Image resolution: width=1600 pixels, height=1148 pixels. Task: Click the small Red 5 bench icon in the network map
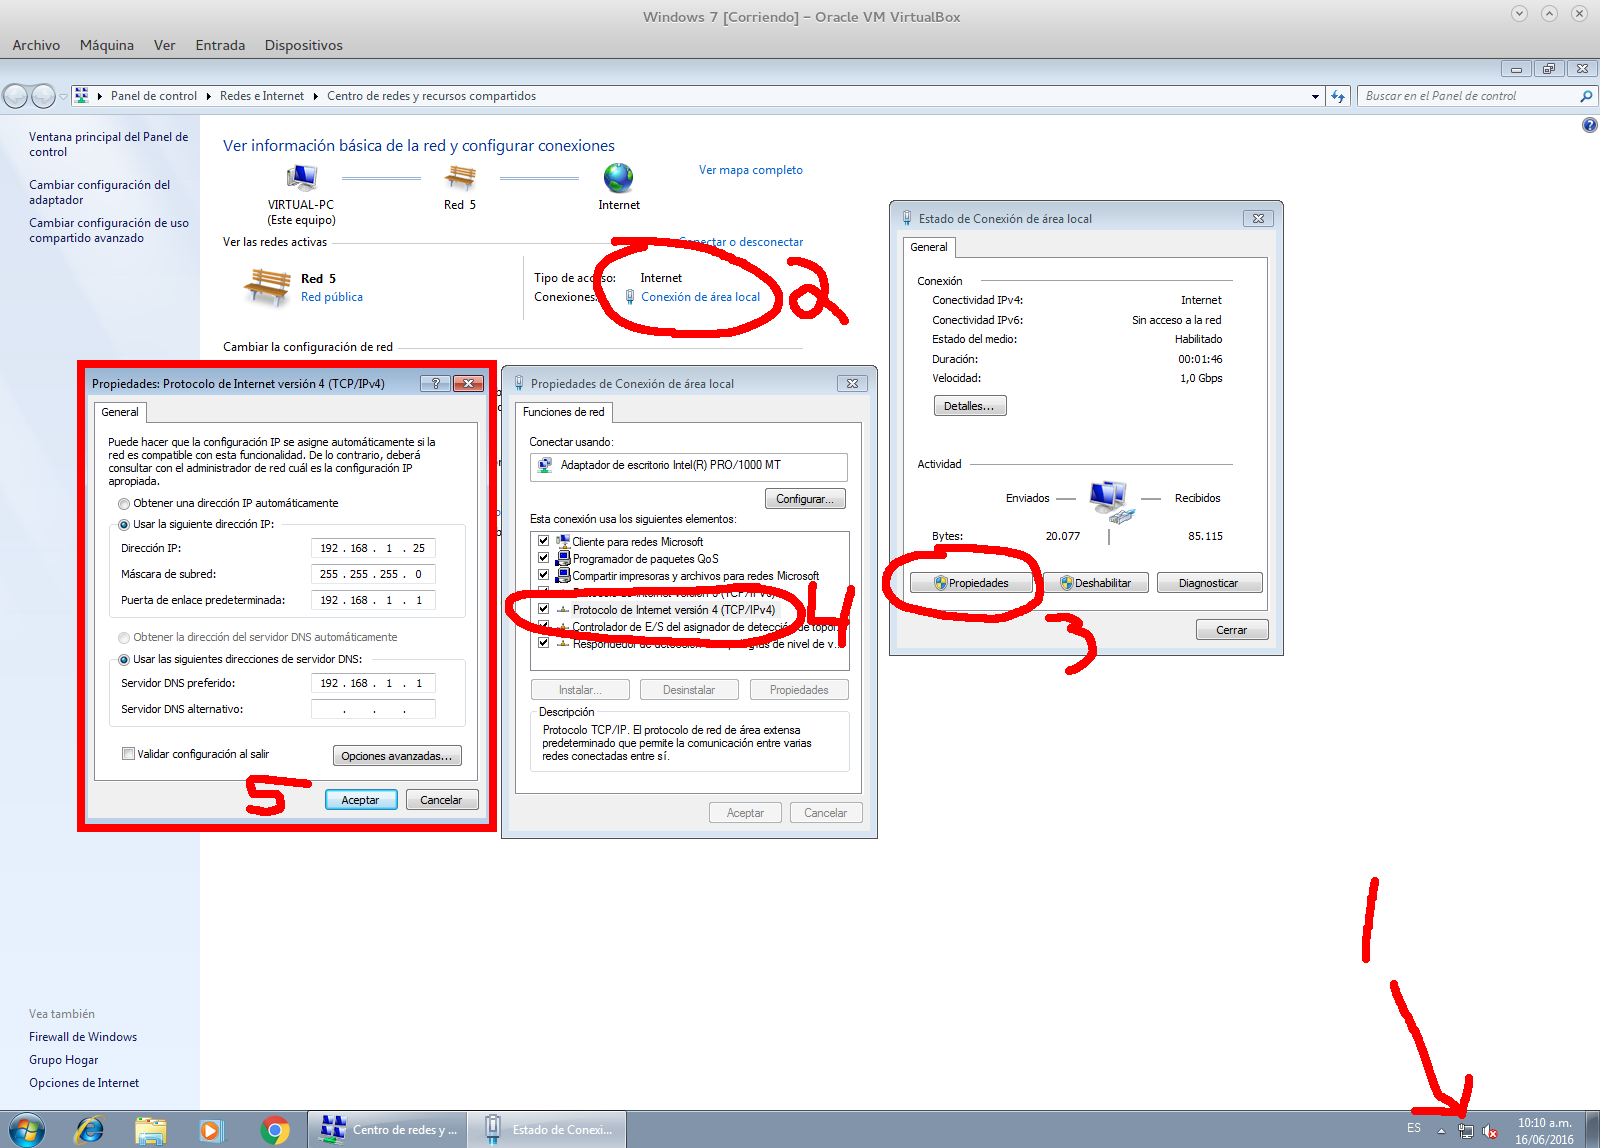tap(460, 178)
